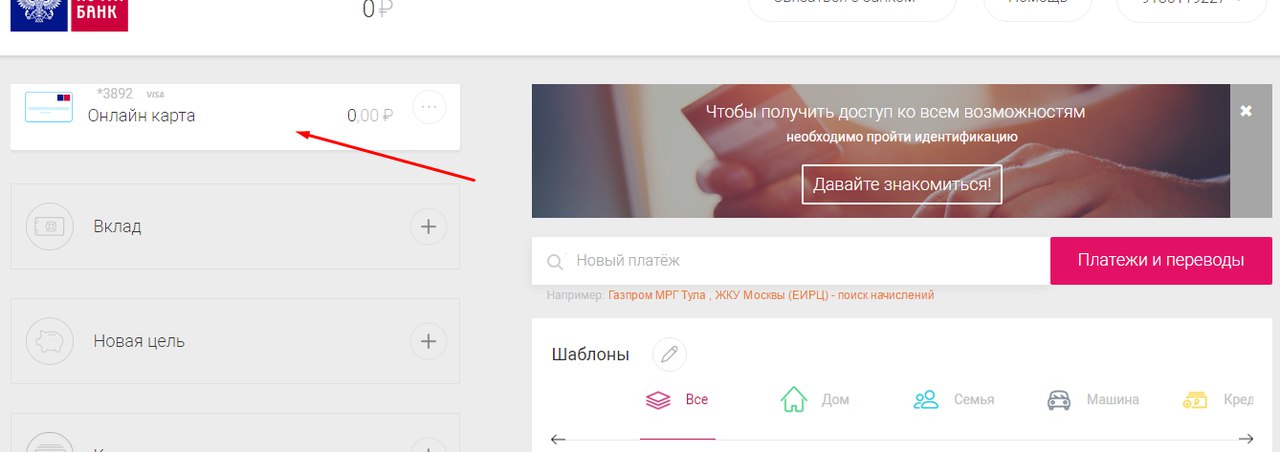Open the Онлайн карта three-dots menu
The width and height of the screenshot is (1280, 452).
tap(429, 107)
